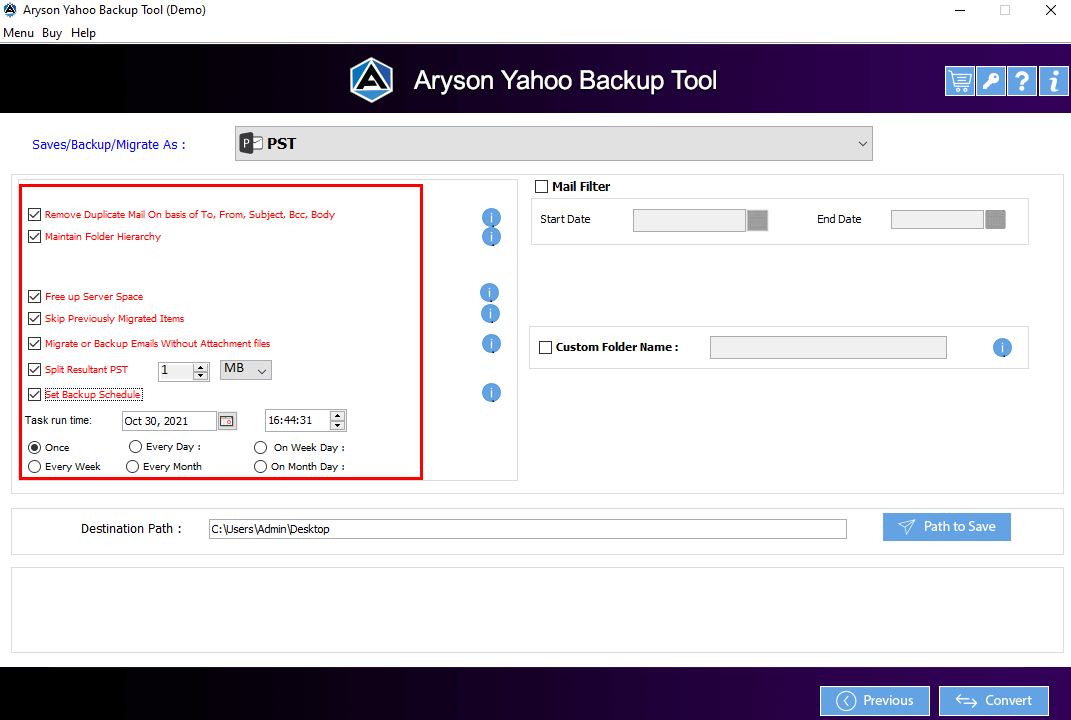Open the shopping cart buy icon

coord(959,81)
